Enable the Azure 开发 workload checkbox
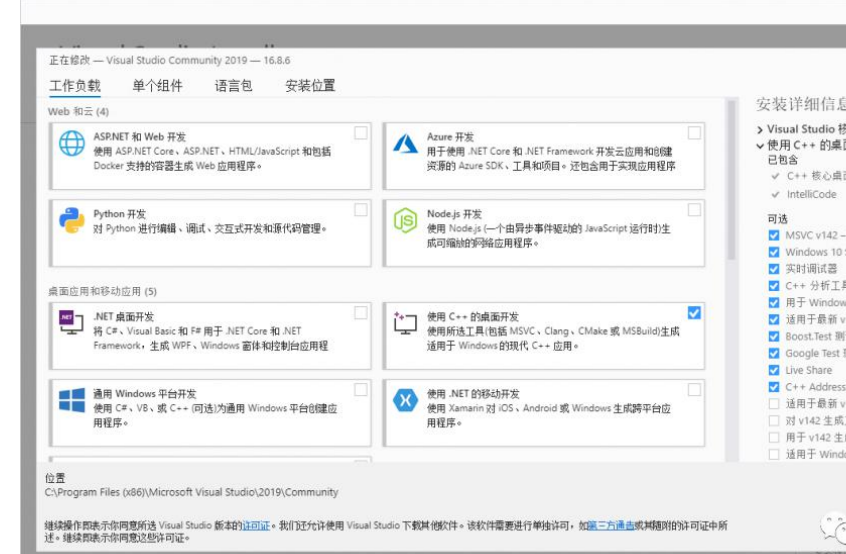Viewport: 846px width, 554px height. pos(694,133)
